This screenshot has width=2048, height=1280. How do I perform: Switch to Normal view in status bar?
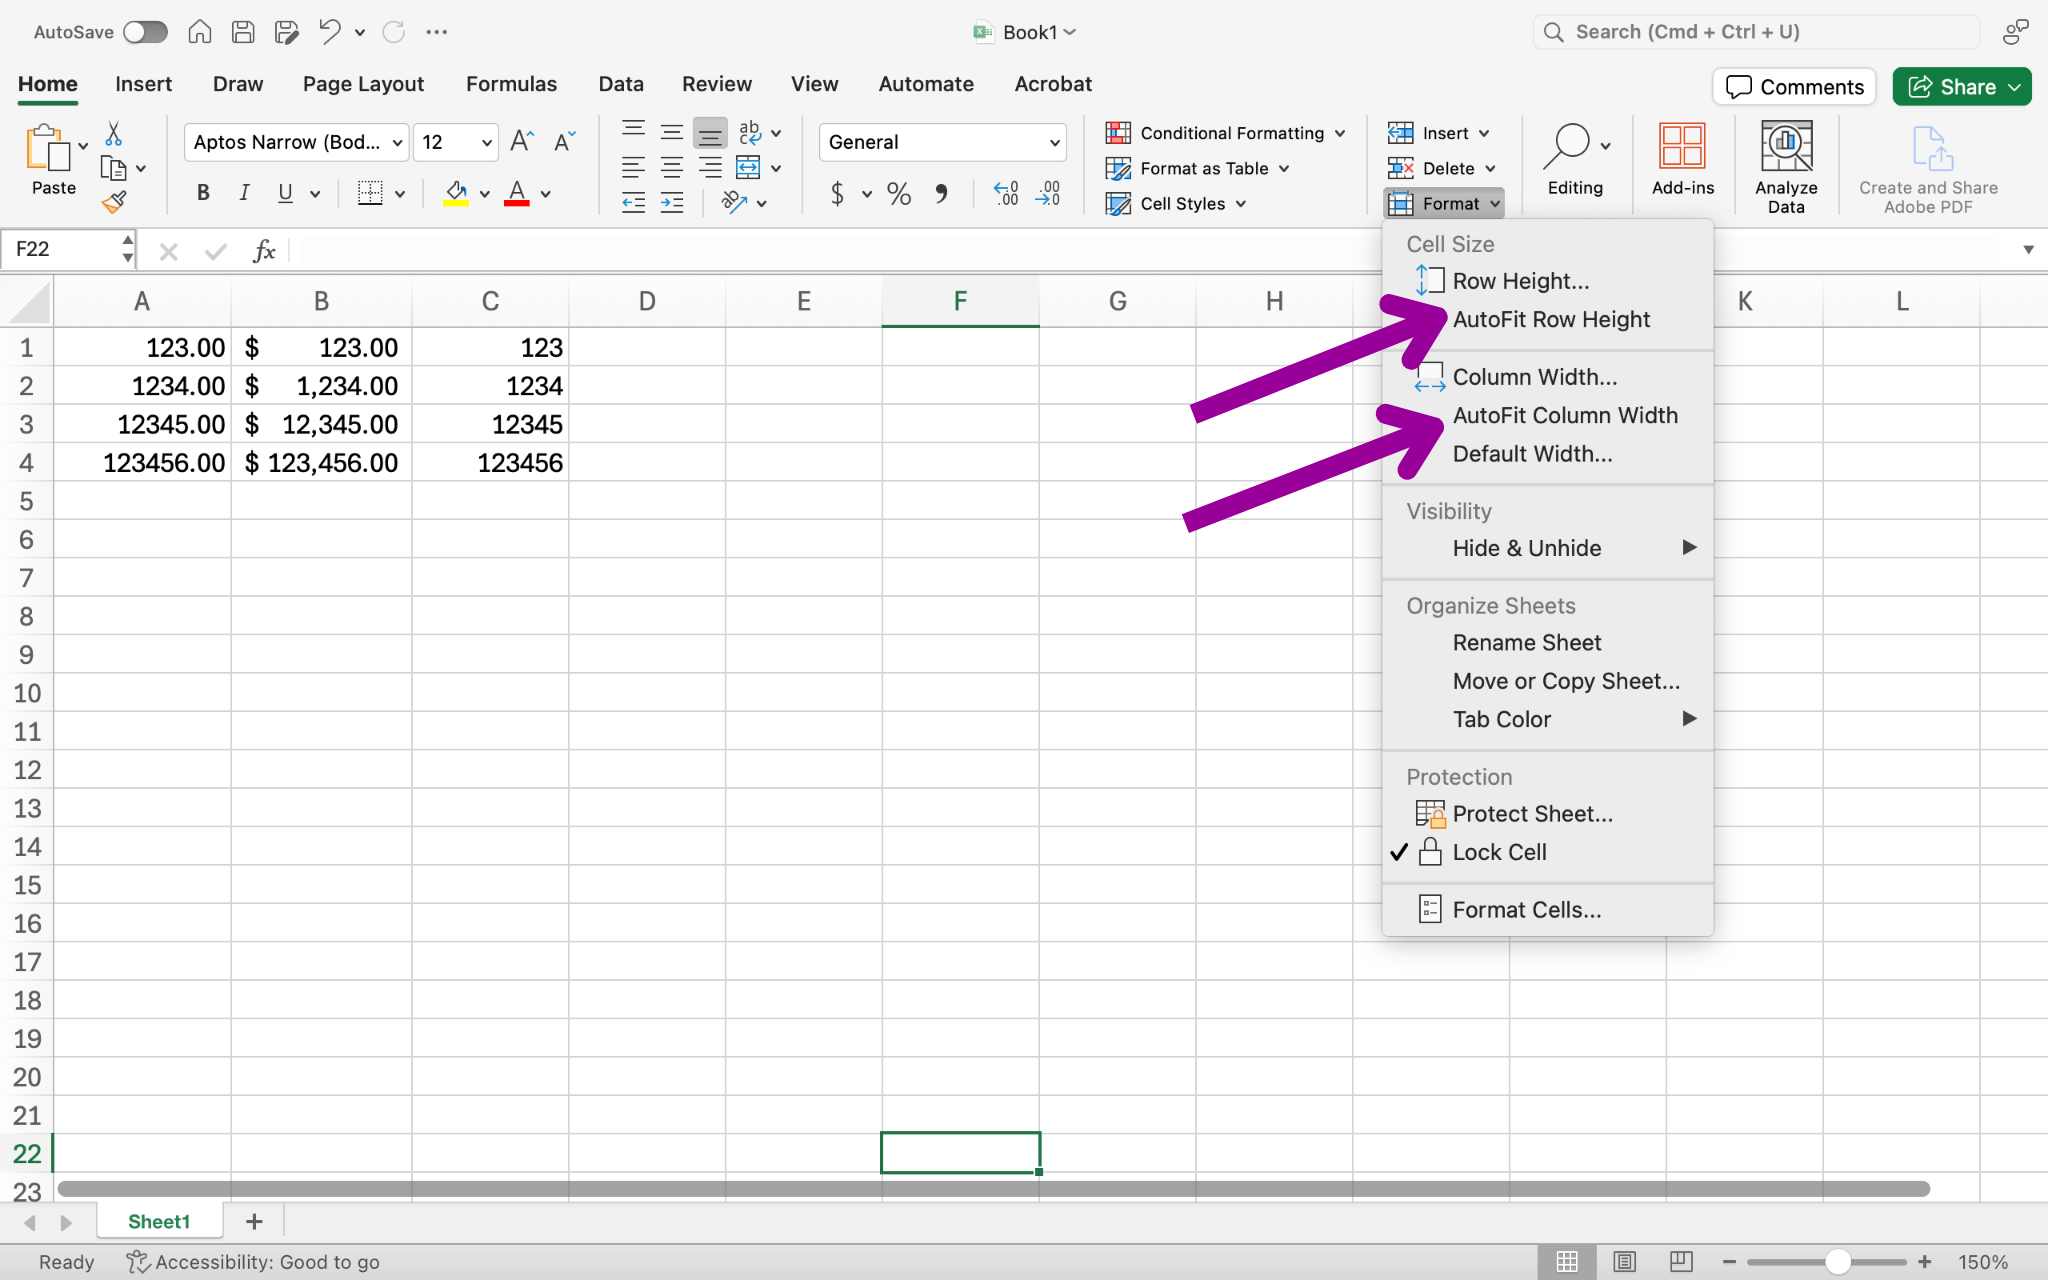tap(1567, 1262)
